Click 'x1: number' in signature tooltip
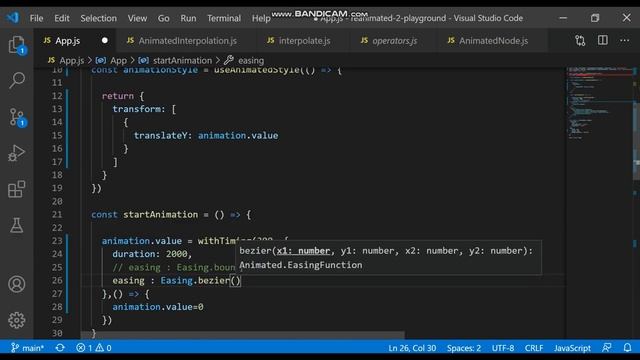 (303, 251)
